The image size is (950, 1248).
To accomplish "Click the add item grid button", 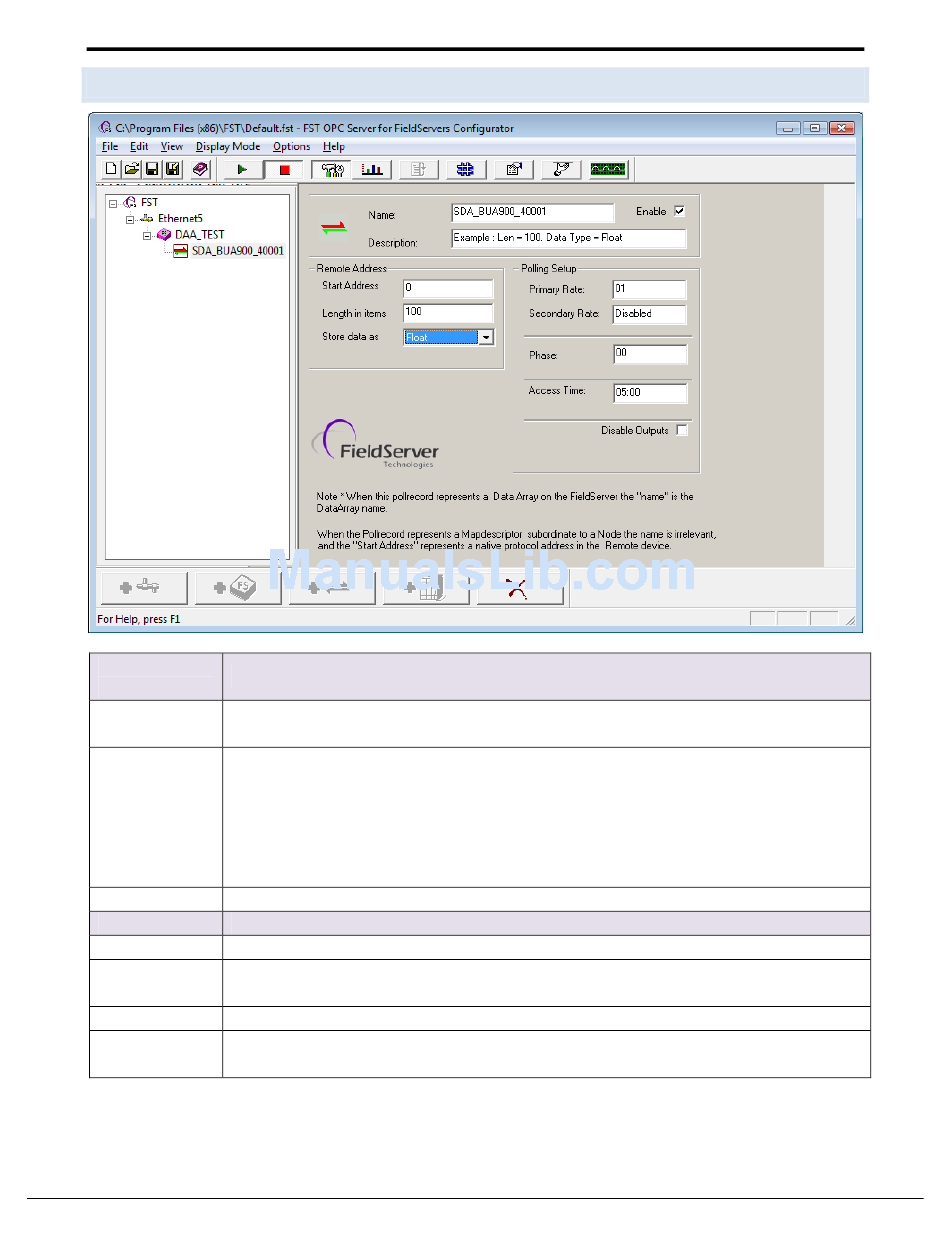I will (426, 588).
